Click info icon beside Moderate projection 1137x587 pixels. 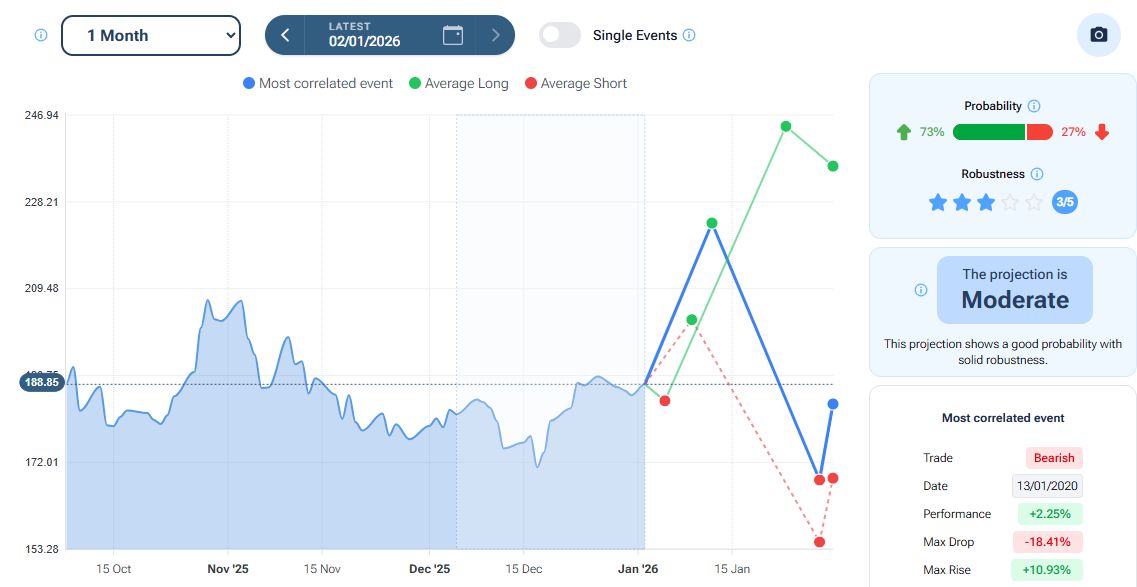coord(921,290)
